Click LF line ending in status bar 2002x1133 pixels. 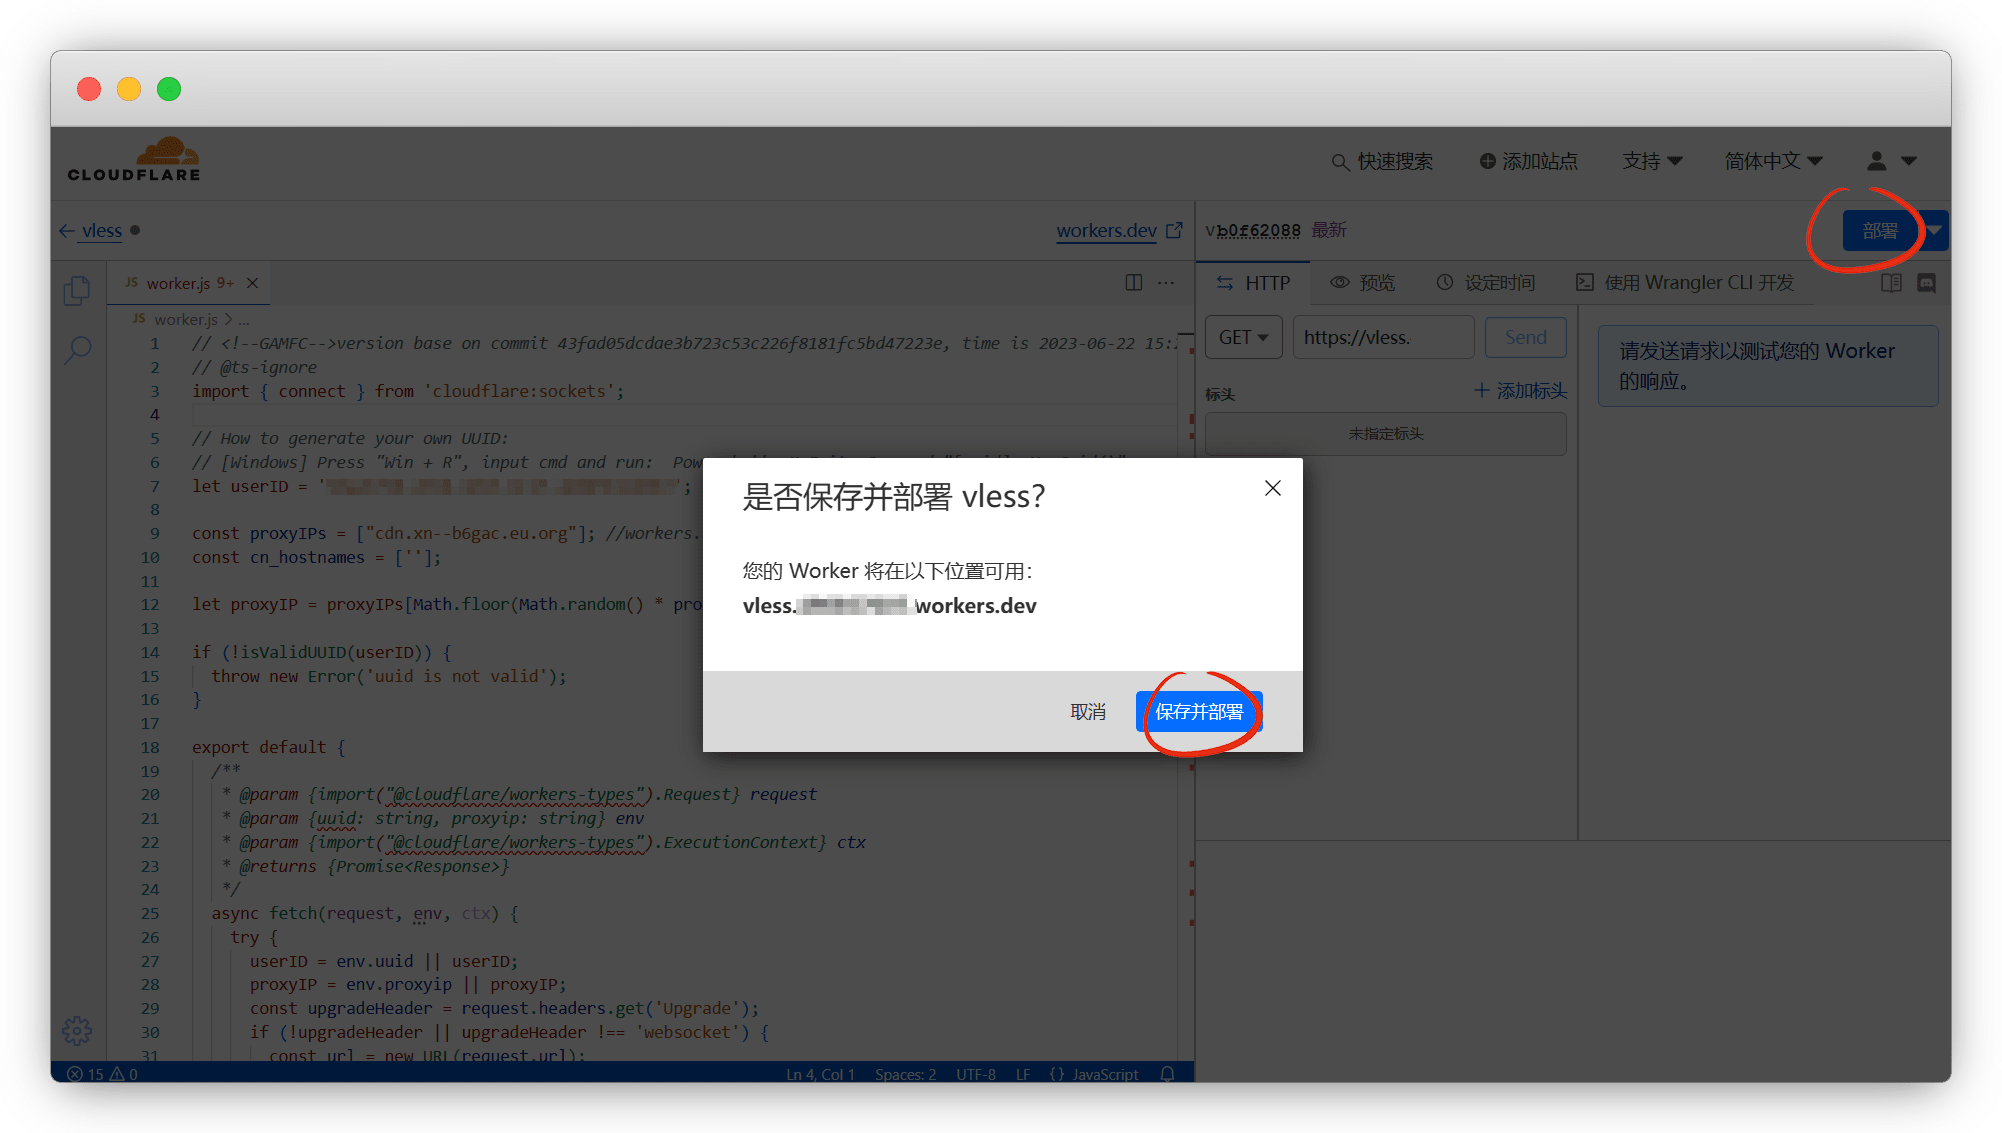tap(1023, 1074)
